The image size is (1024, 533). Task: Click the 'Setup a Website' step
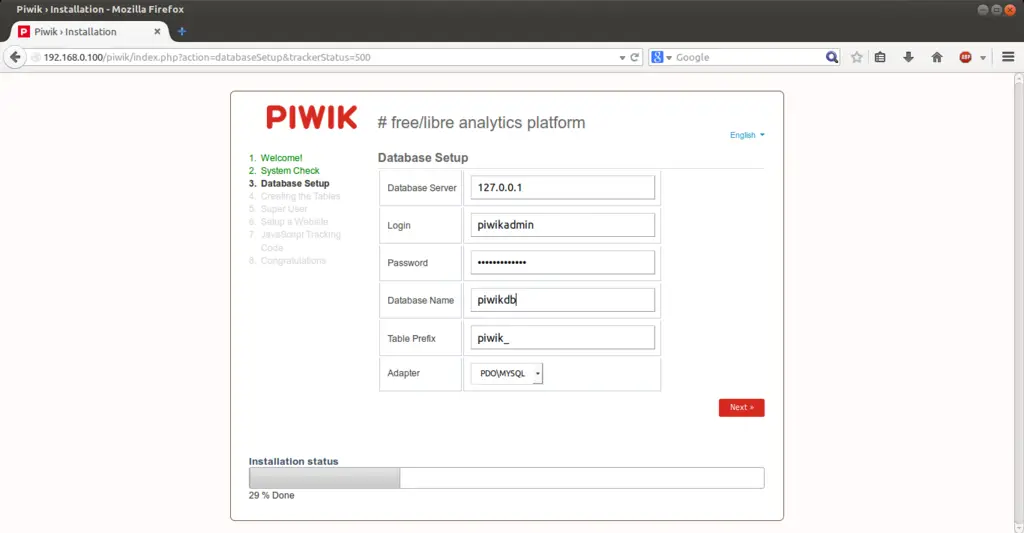(294, 221)
